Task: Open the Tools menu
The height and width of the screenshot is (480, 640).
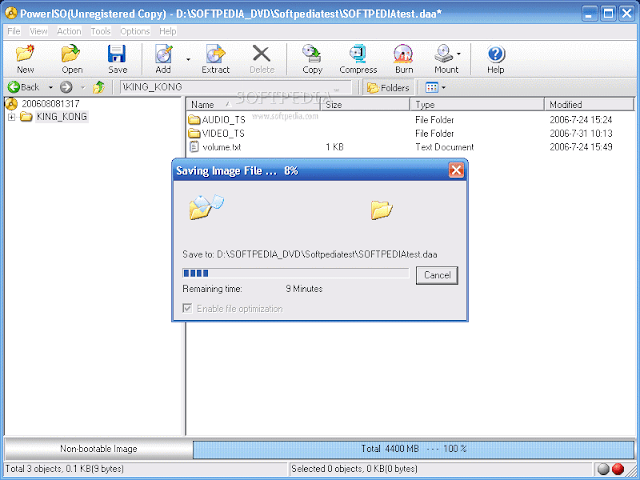Action: (100, 31)
